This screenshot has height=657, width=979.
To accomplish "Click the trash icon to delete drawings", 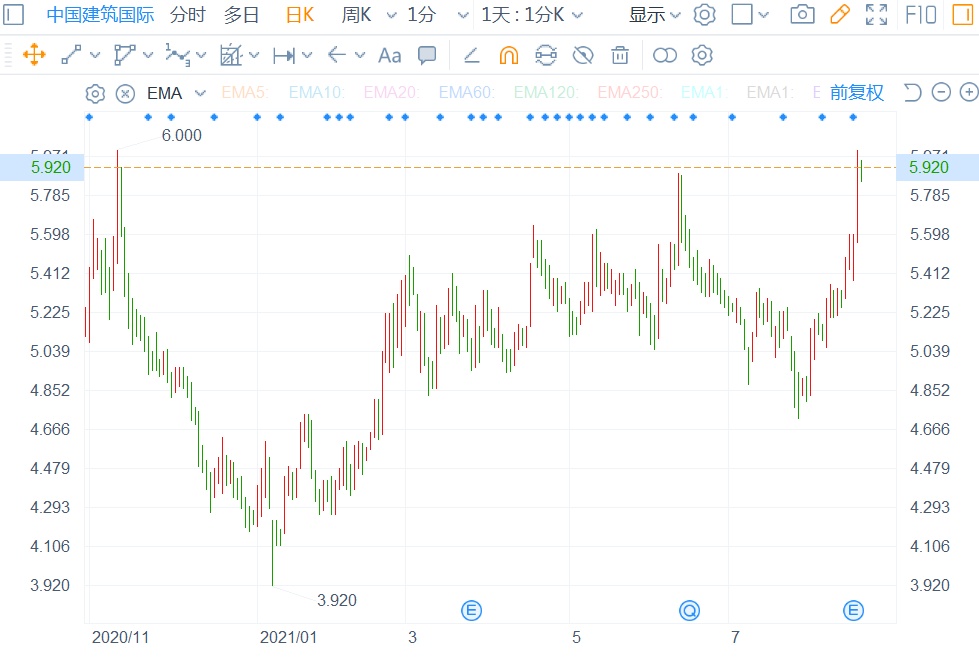I will click(620, 55).
